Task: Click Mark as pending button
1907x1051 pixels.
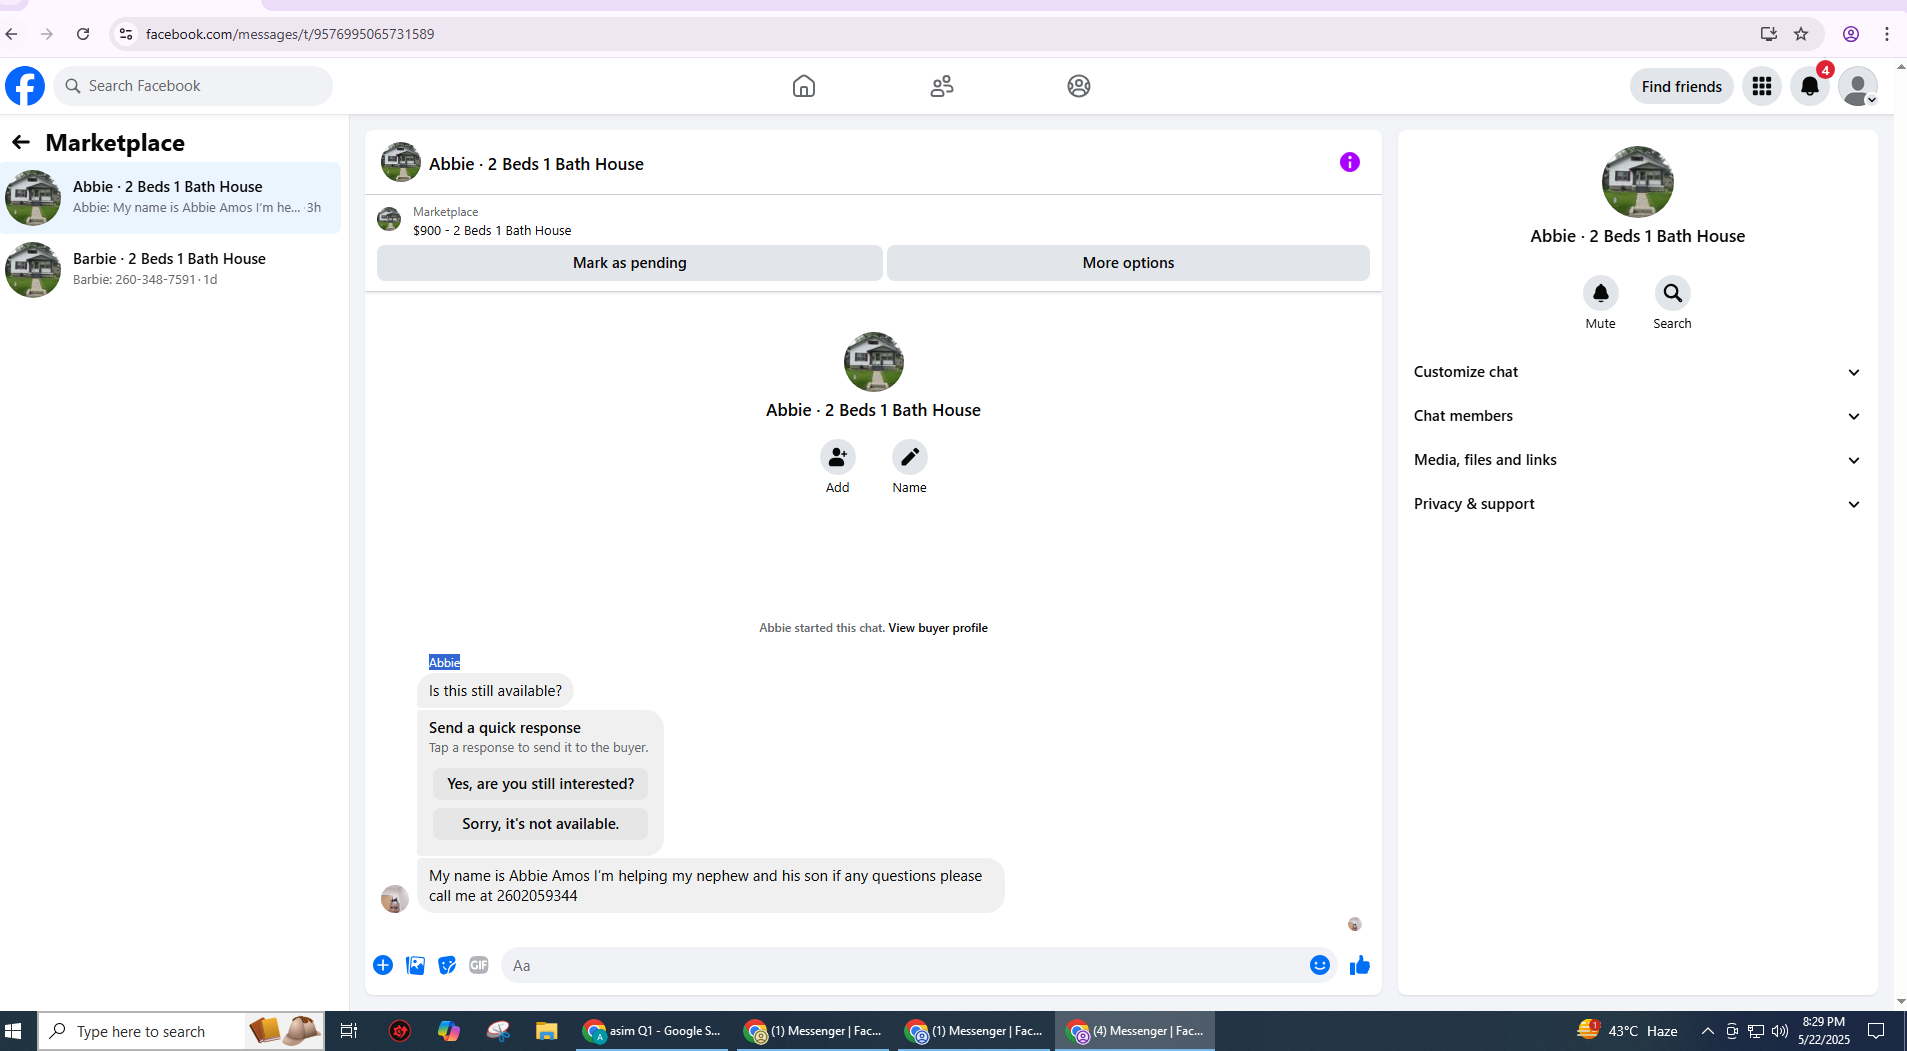Action: point(630,263)
